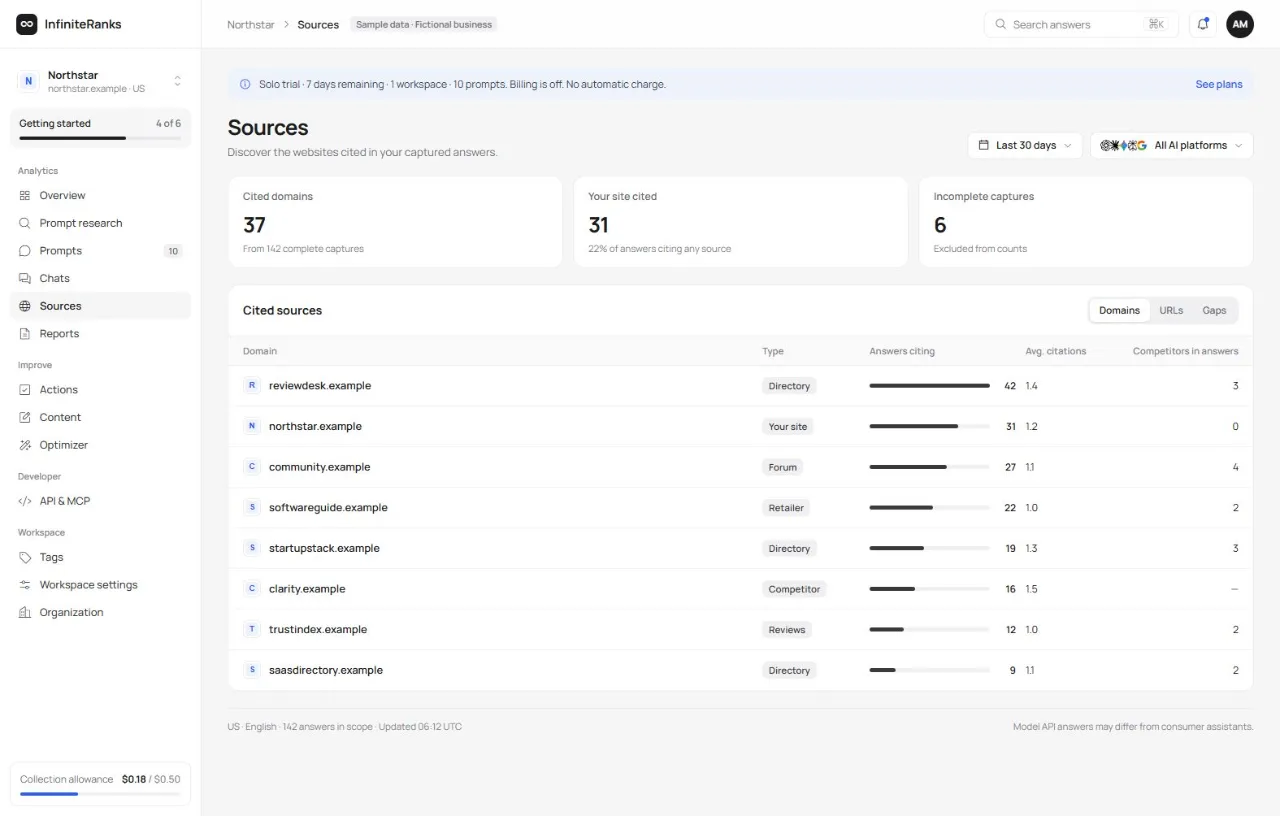This screenshot has width=1280, height=816.
Task: Open the Last 30 days date dropdown
Action: point(1025,145)
